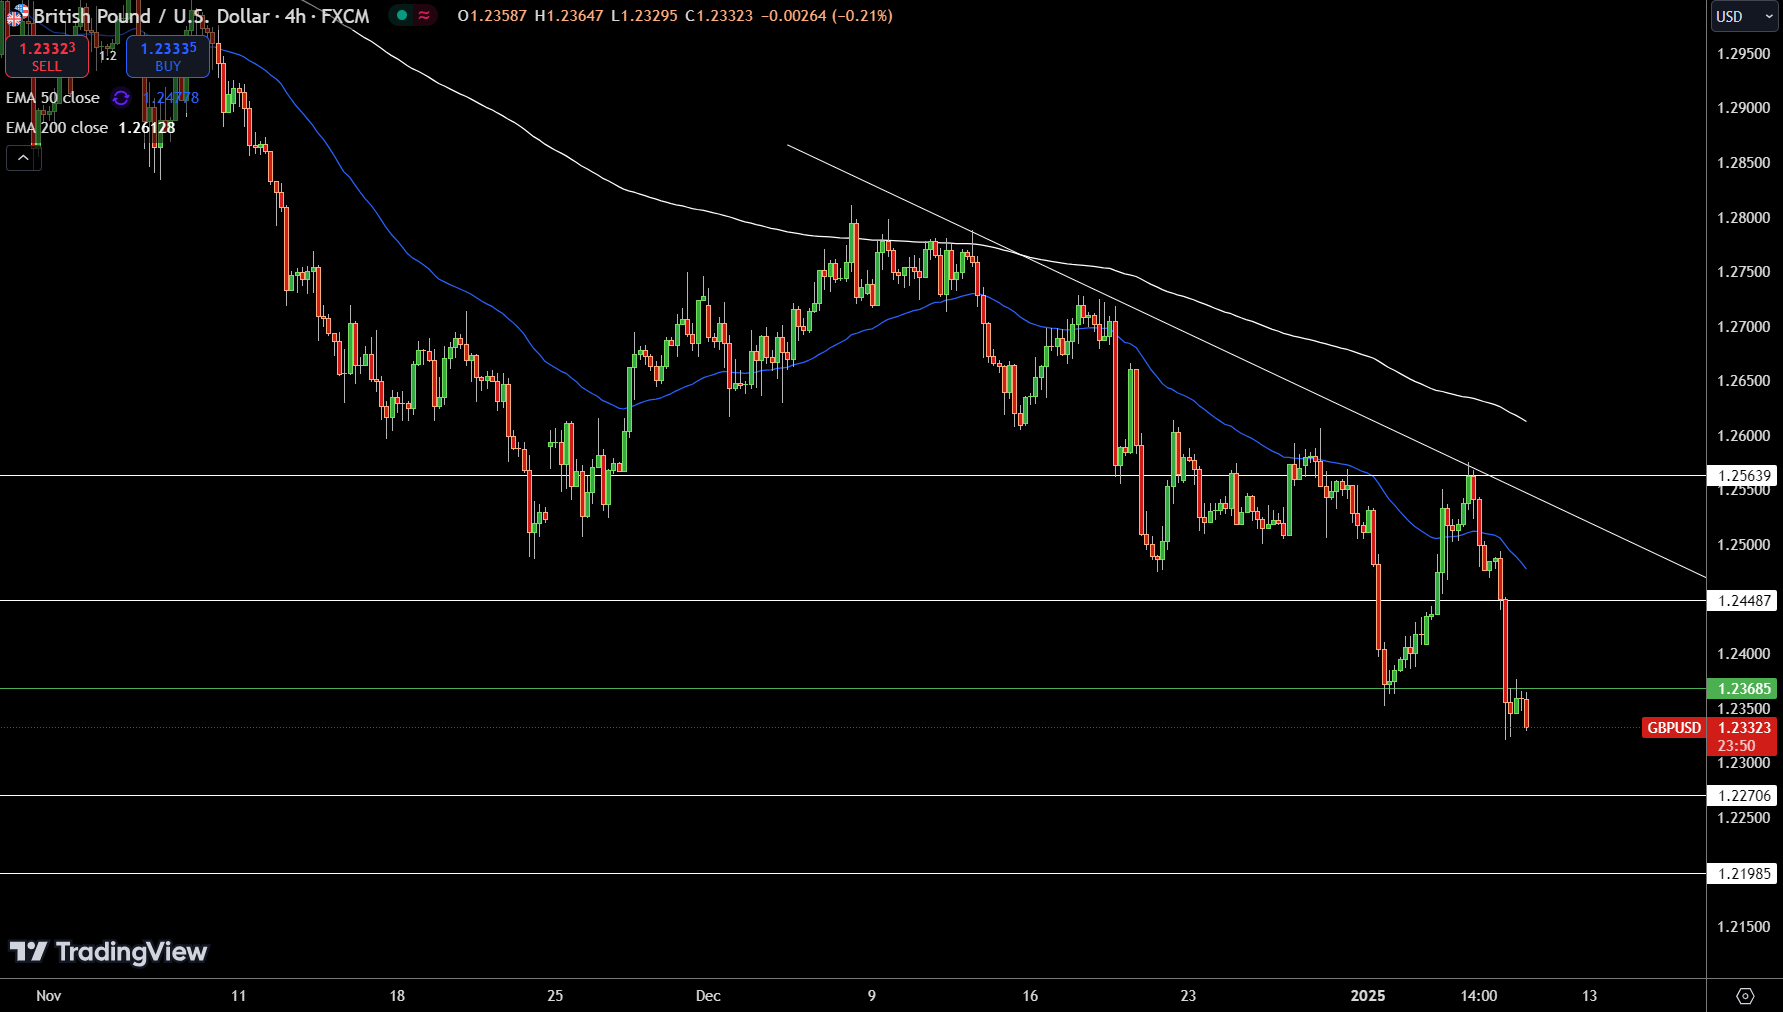
Task: Click the −0.00264 (−0.21%) change value
Action: (x=826, y=16)
